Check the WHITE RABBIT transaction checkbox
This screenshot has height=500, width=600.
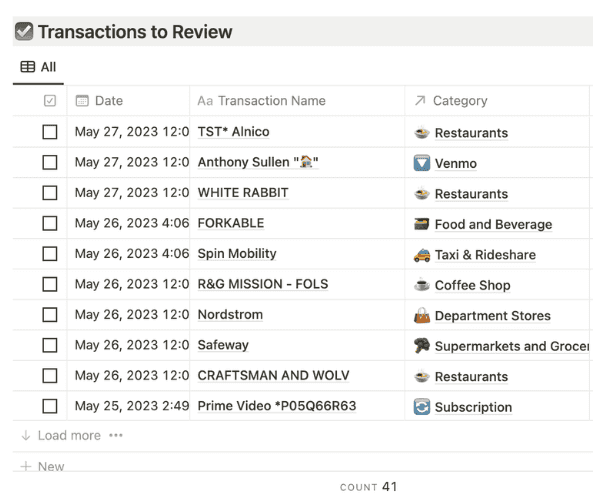click(x=50, y=193)
